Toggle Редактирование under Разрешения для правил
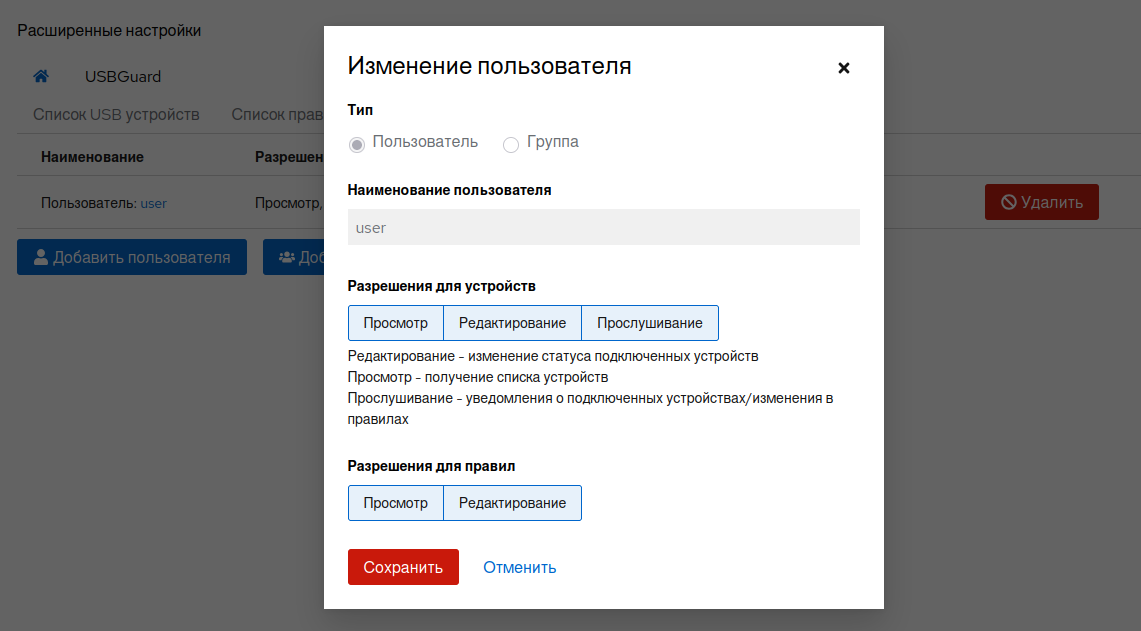 512,503
